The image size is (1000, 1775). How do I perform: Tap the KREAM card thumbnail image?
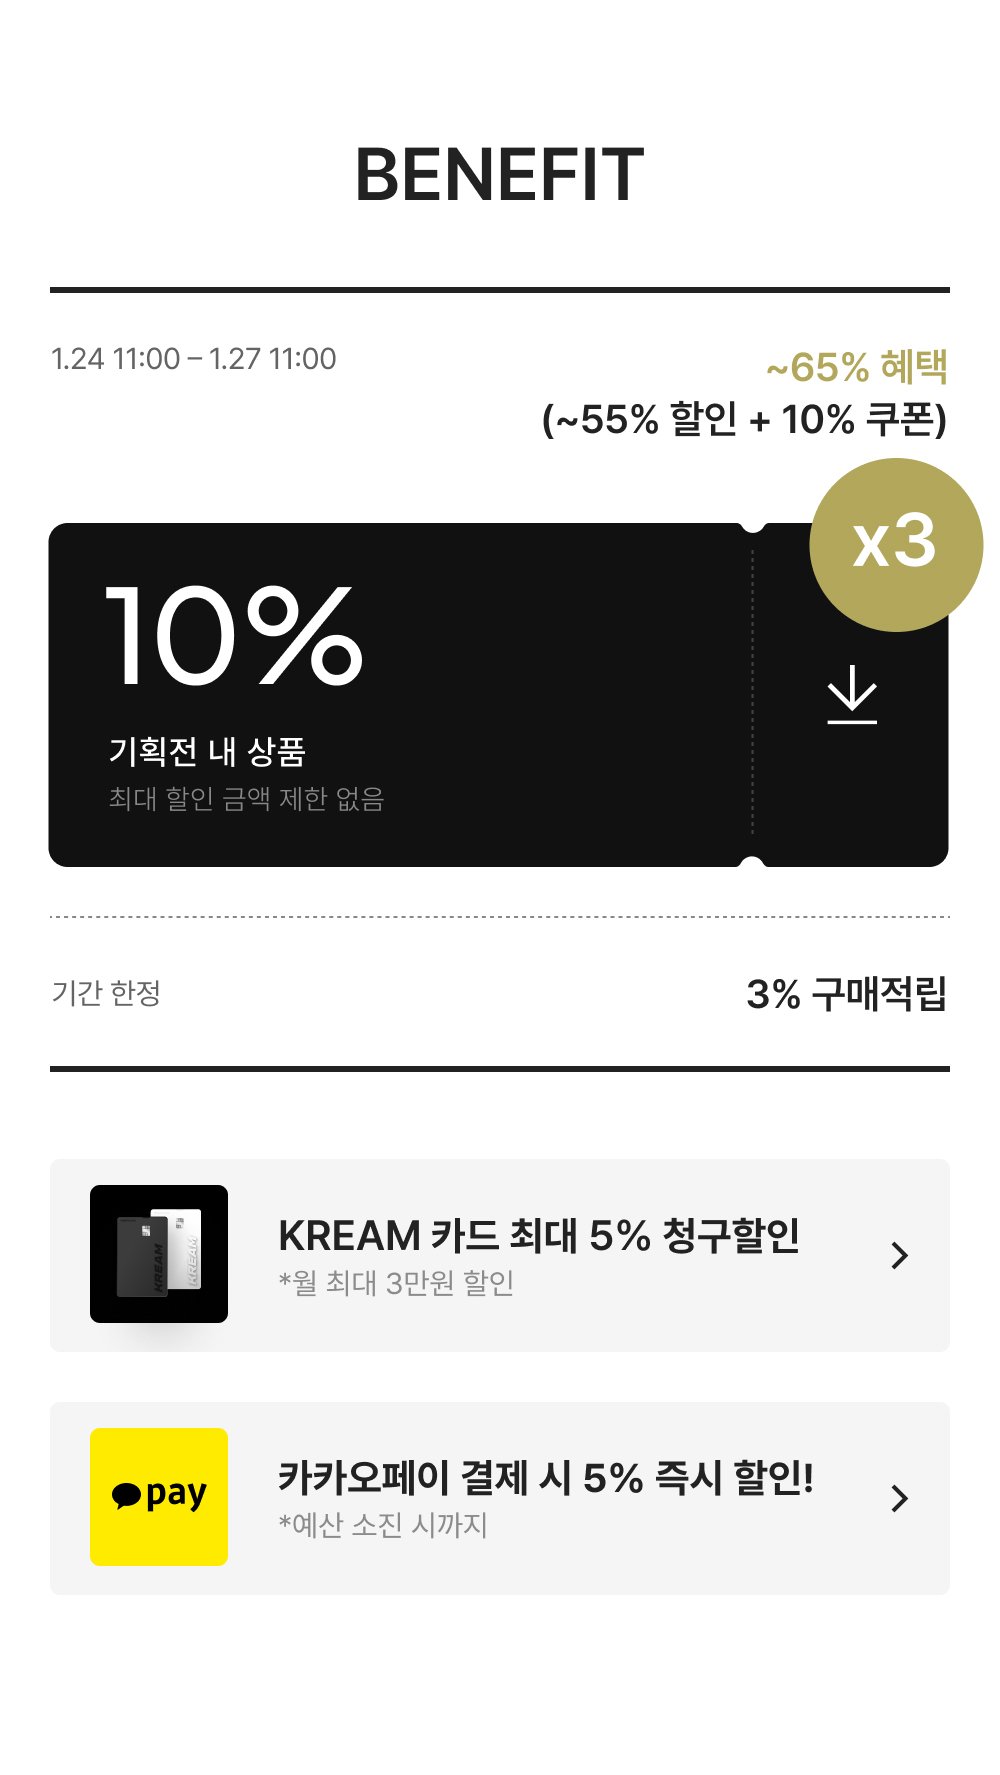[159, 1254]
